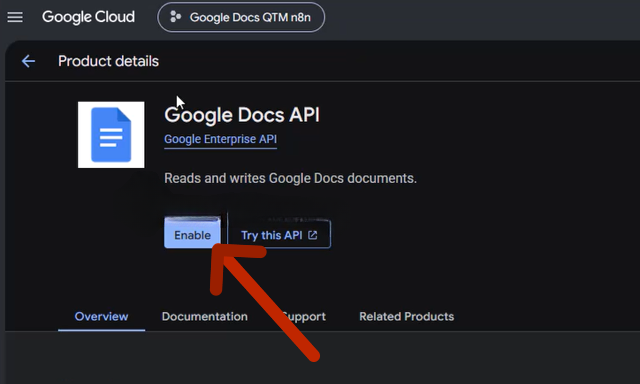Image resolution: width=640 pixels, height=384 pixels.
Task: Switch to the Documentation tab
Action: click(x=204, y=317)
